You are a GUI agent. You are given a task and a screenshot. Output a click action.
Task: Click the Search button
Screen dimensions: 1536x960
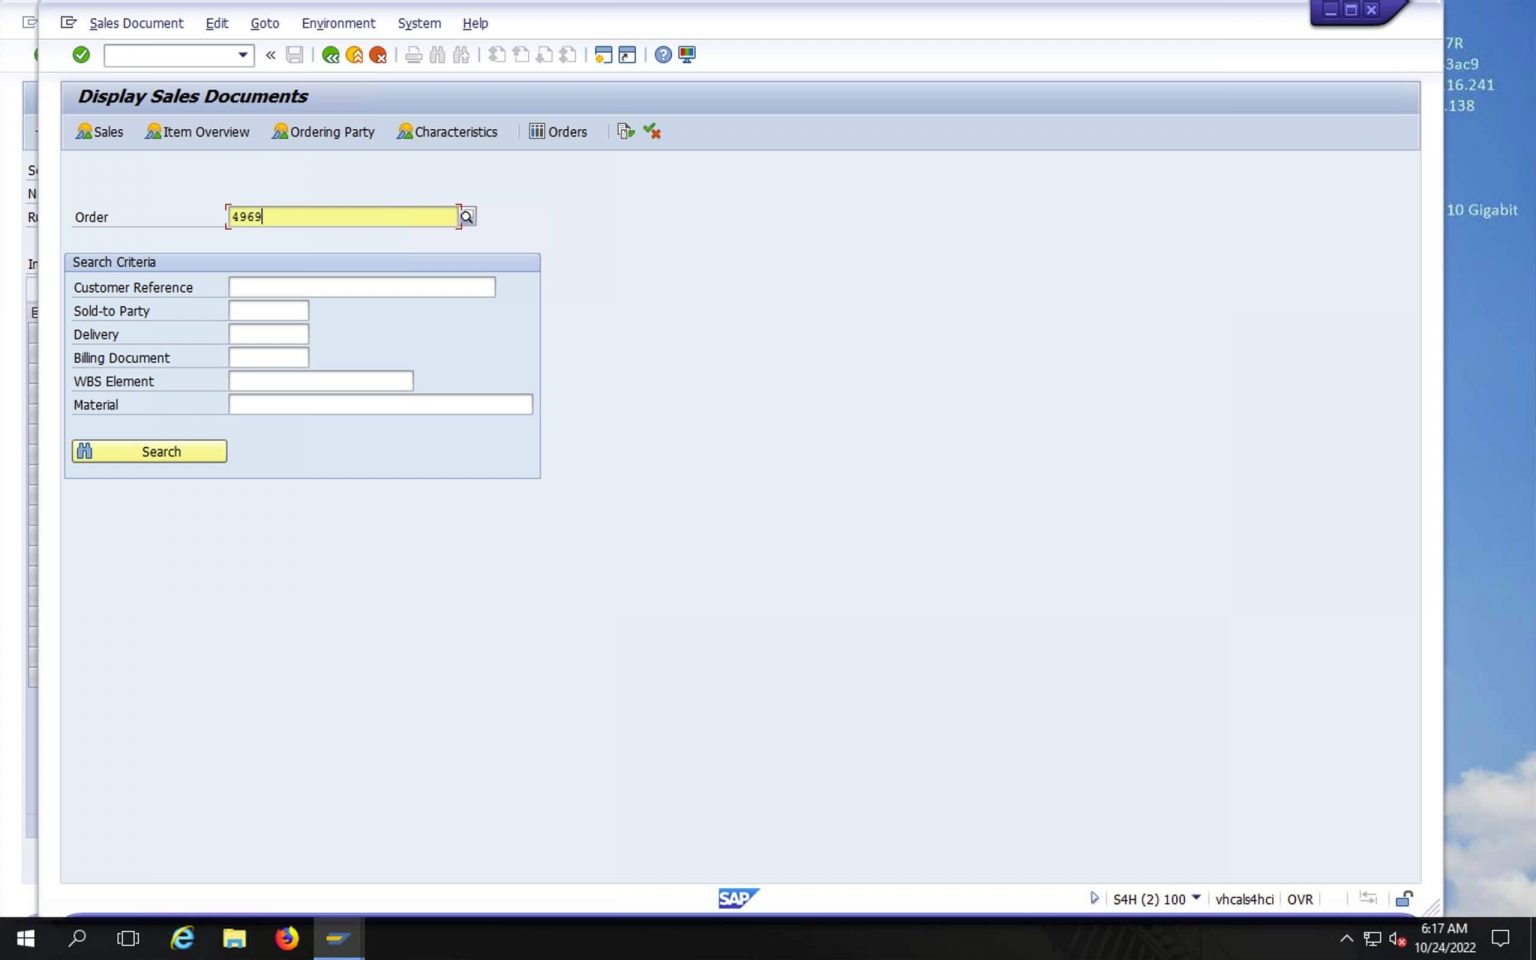pos(148,451)
